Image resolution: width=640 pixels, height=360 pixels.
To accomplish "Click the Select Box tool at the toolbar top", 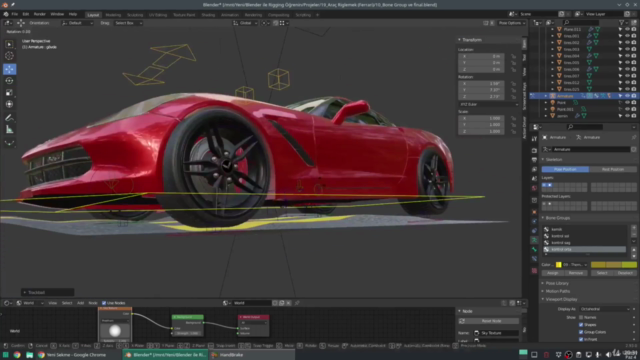I will coord(9,44).
